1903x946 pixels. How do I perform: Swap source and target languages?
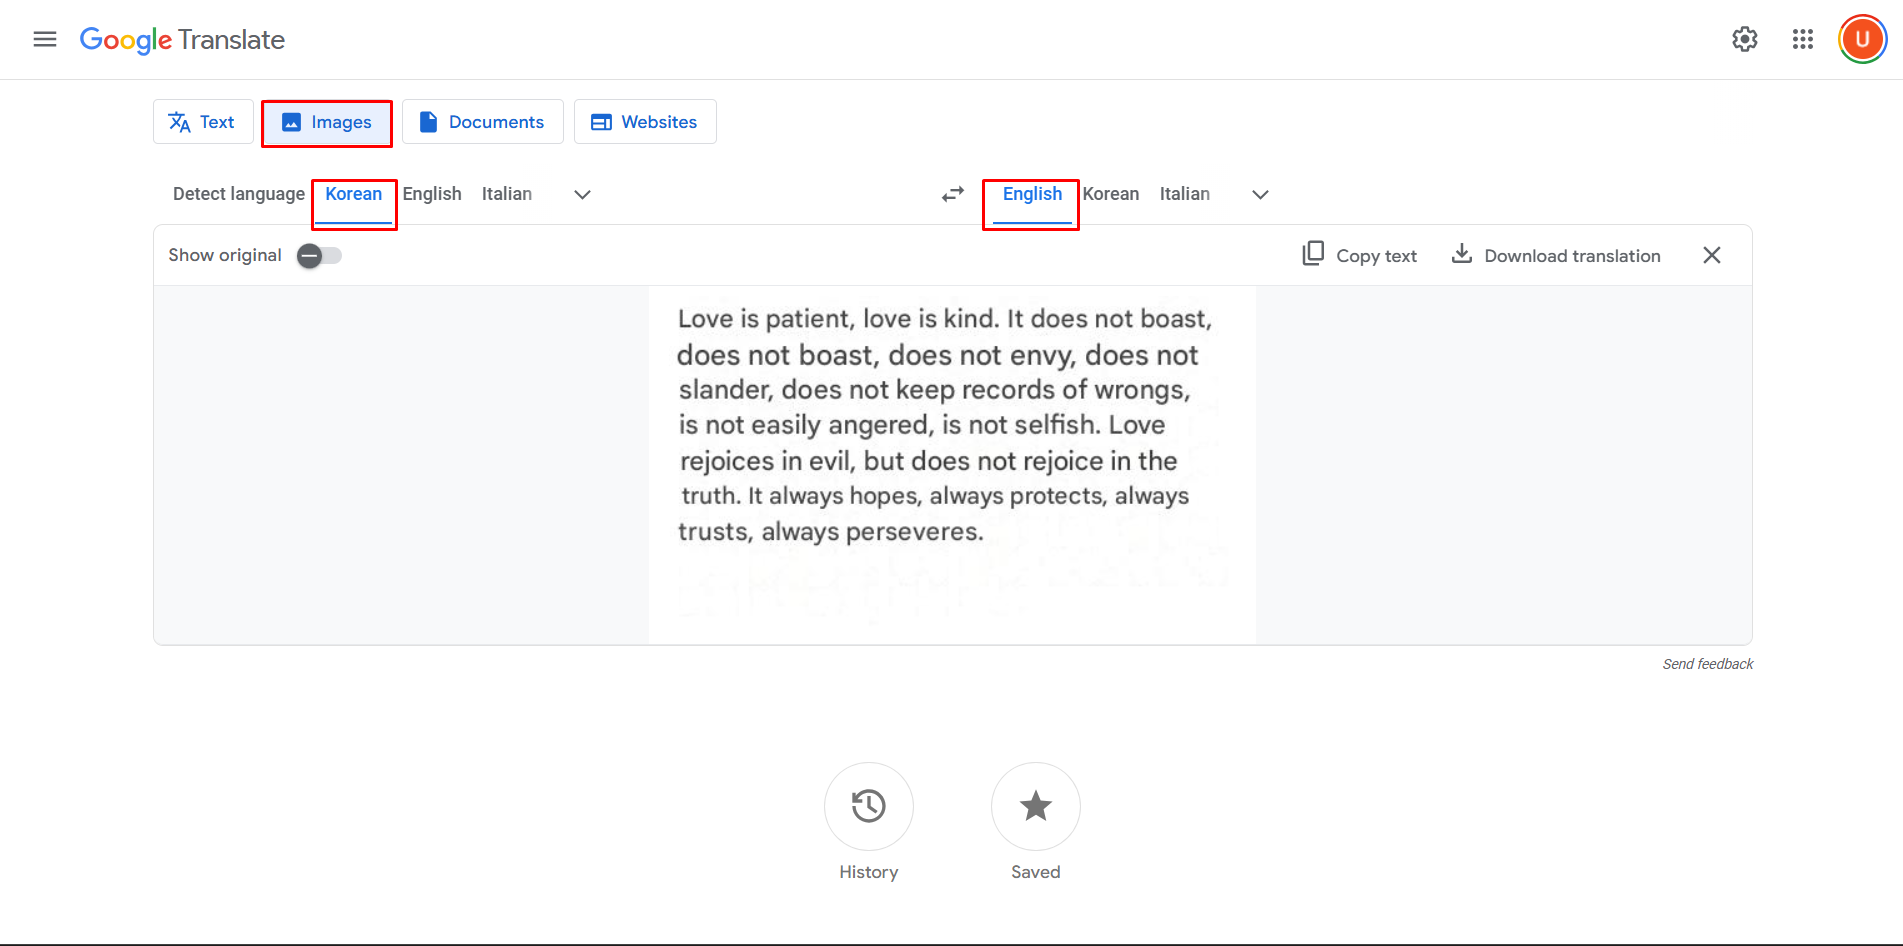pos(951,194)
